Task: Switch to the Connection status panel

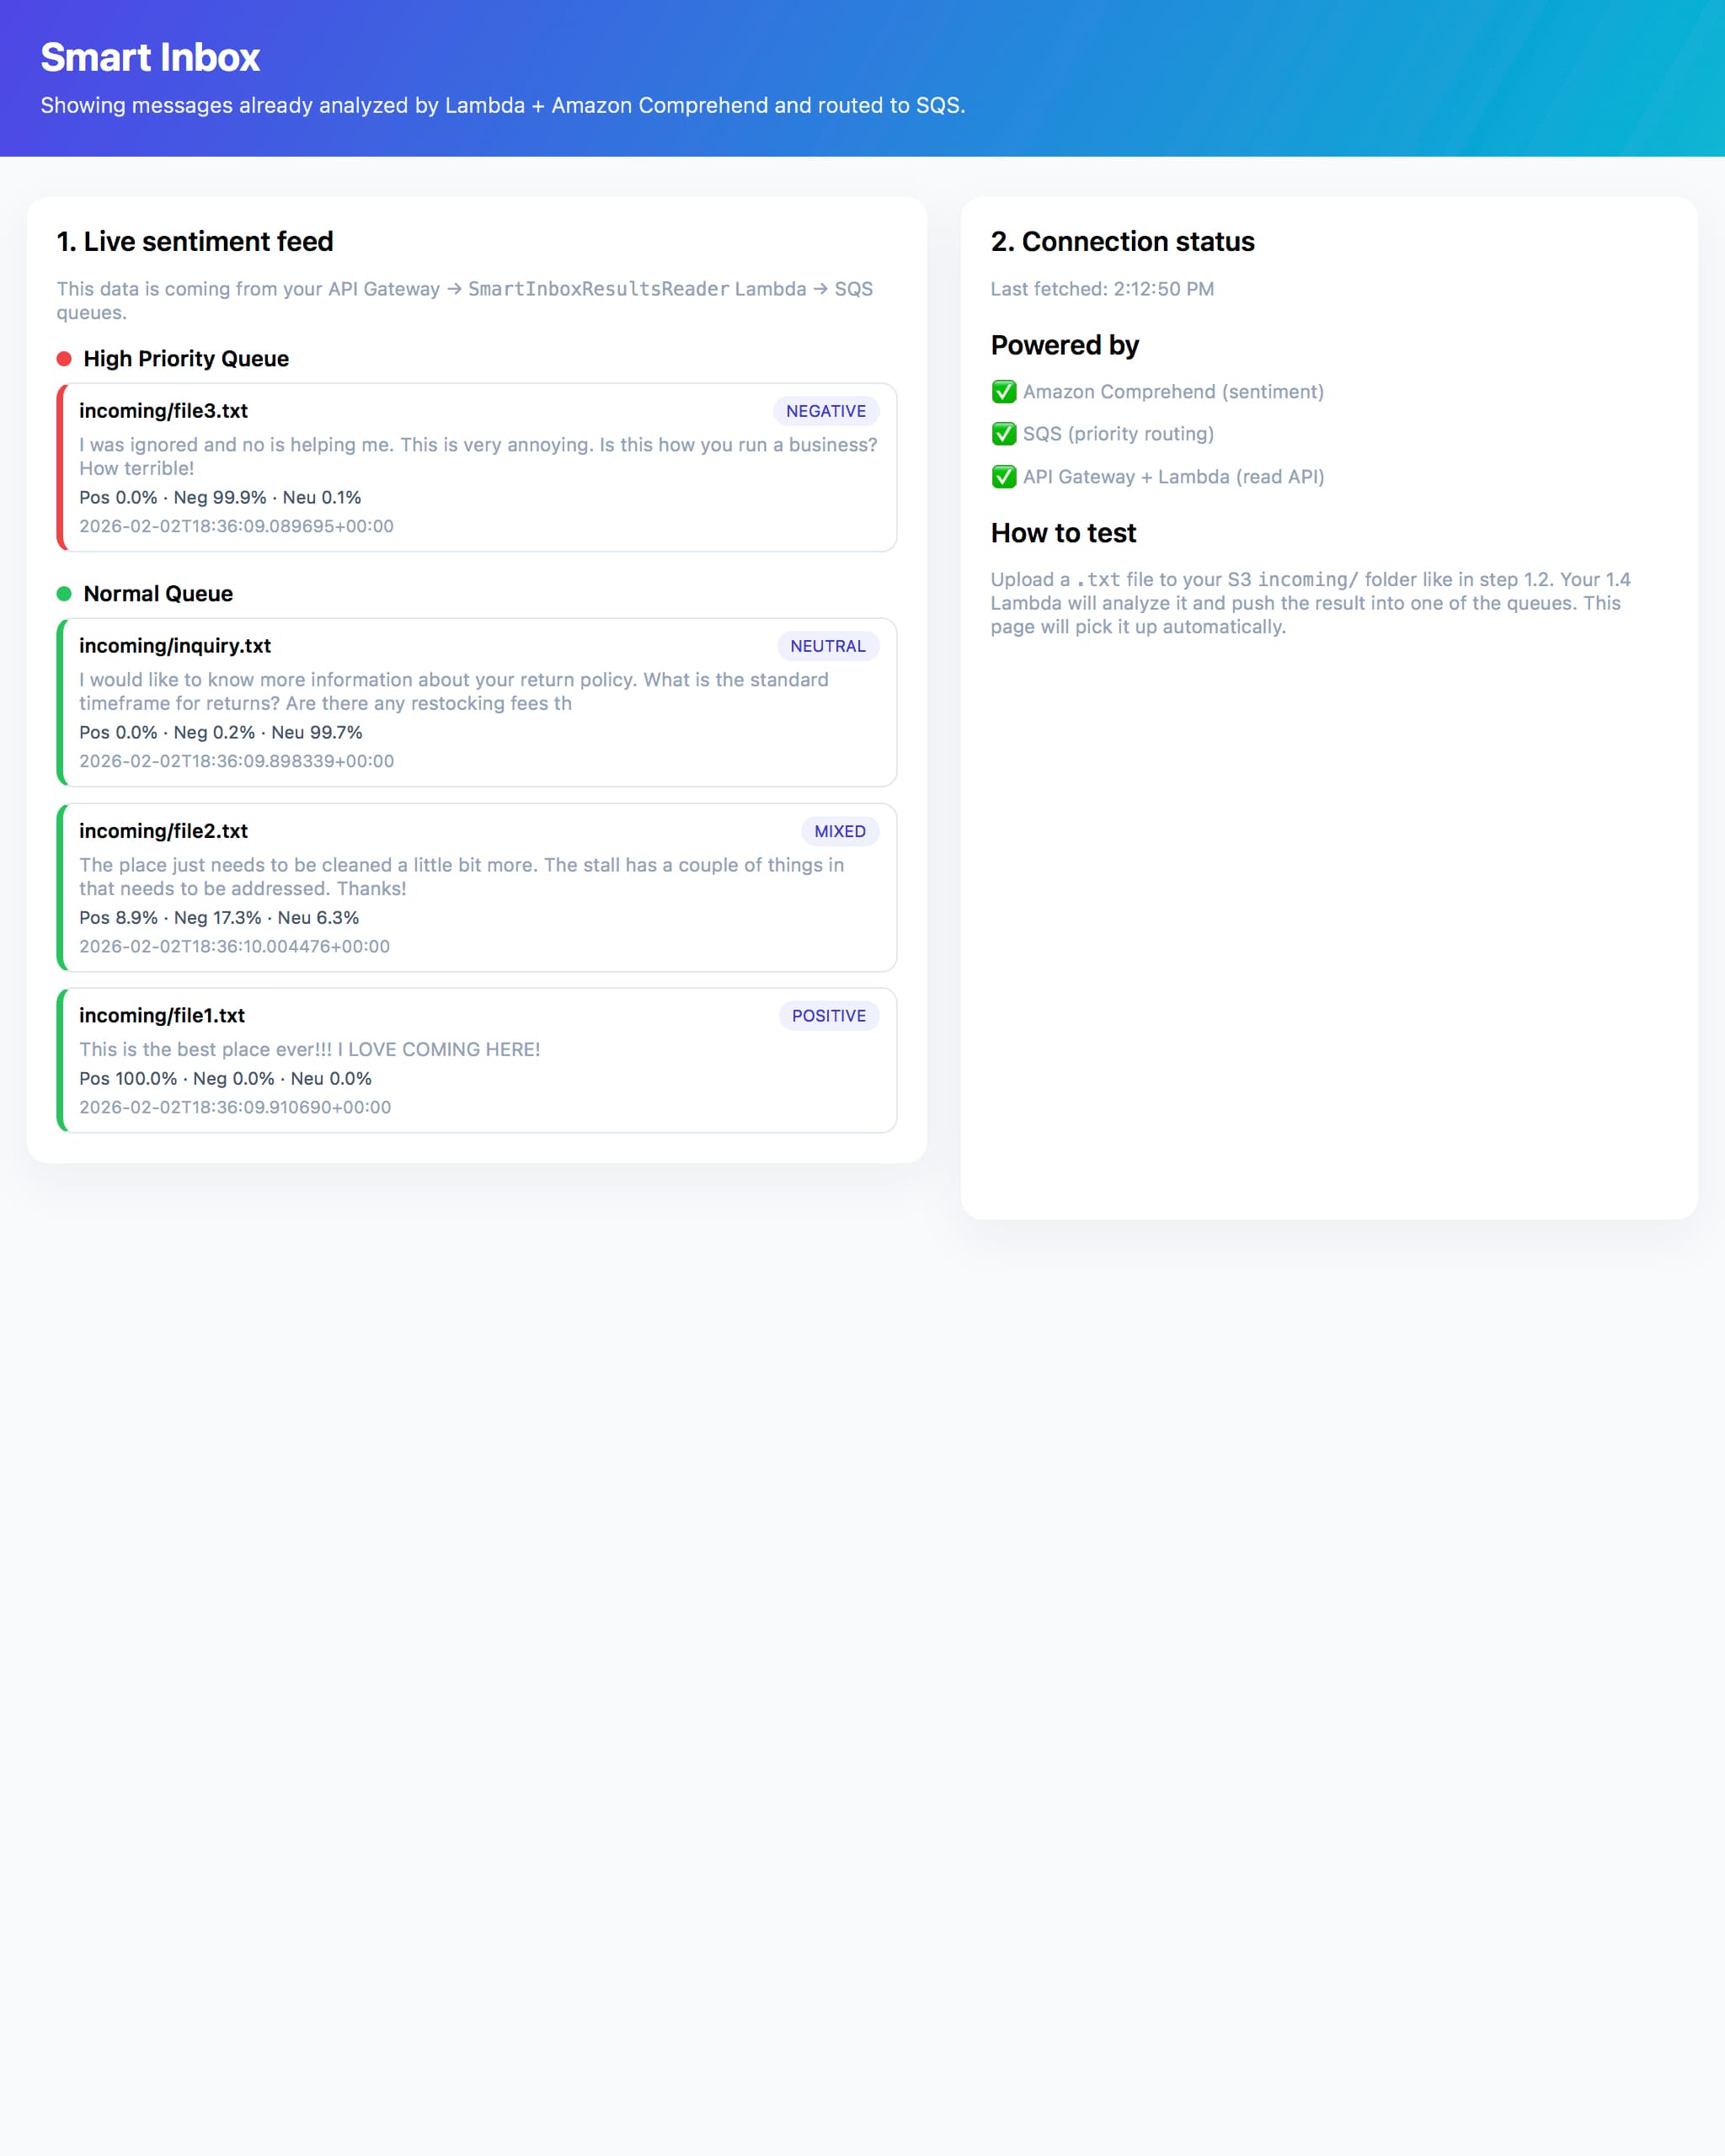Action: click(x=1122, y=241)
